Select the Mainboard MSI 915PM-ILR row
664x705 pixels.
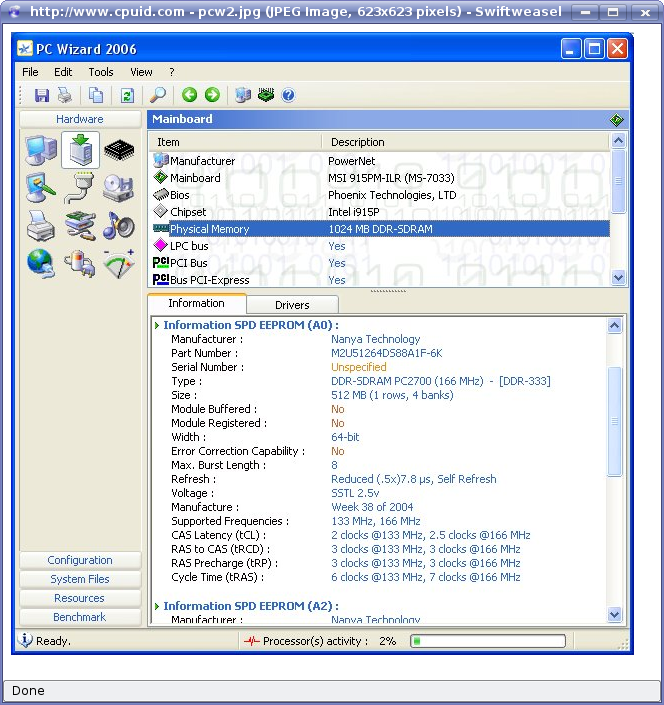point(379,178)
